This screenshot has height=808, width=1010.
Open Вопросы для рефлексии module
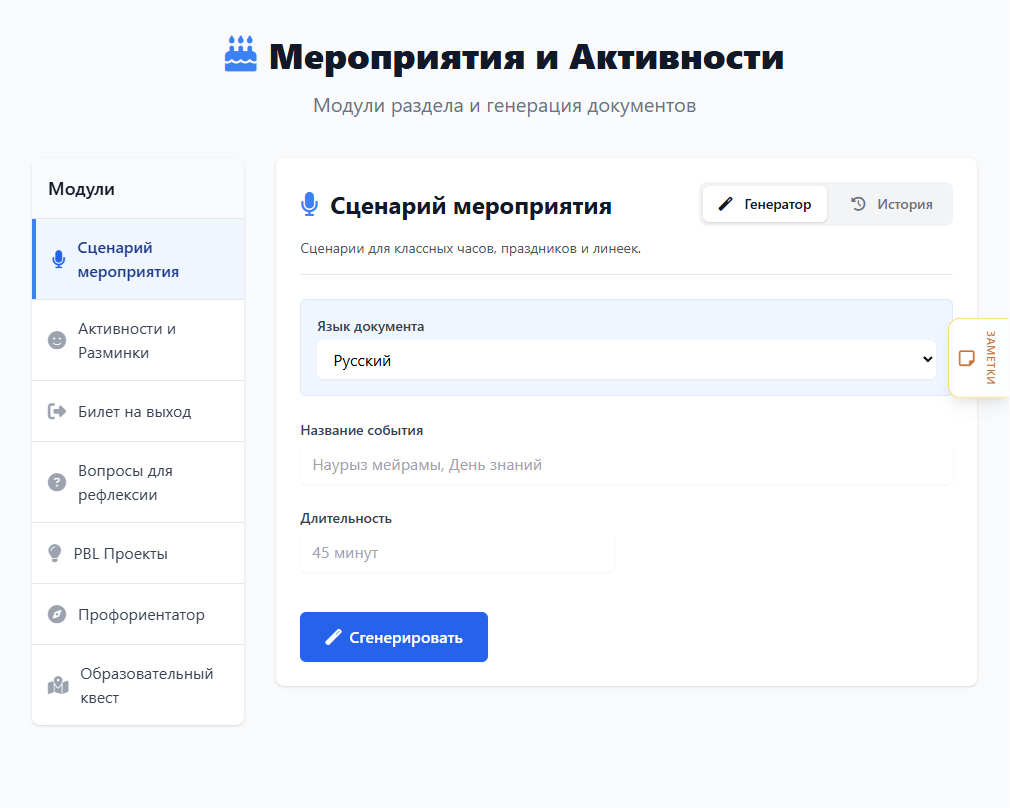138,482
